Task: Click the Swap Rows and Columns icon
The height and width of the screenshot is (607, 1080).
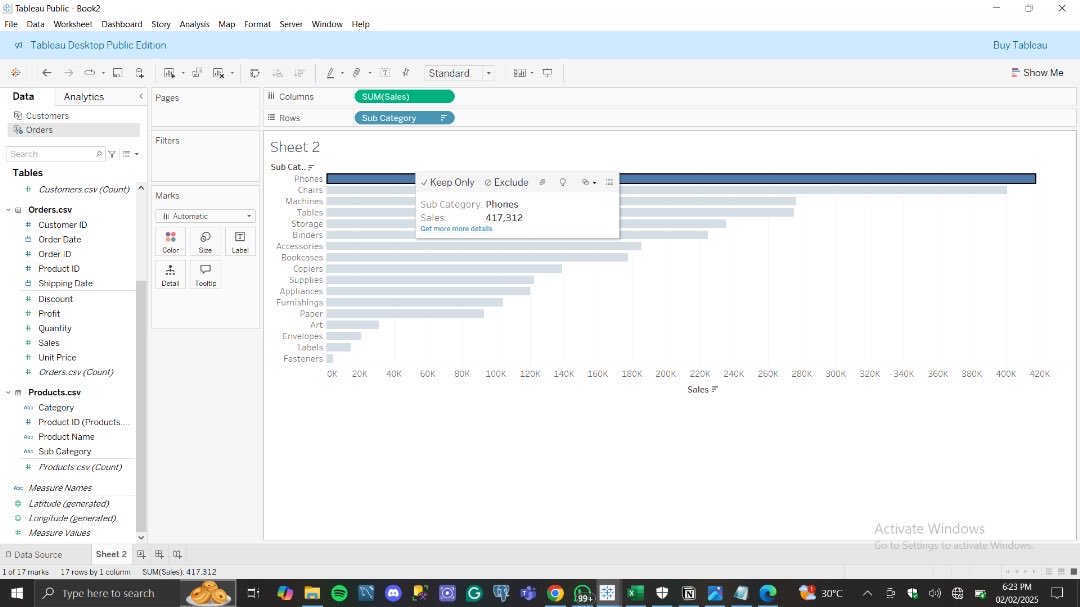Action: 254,72
